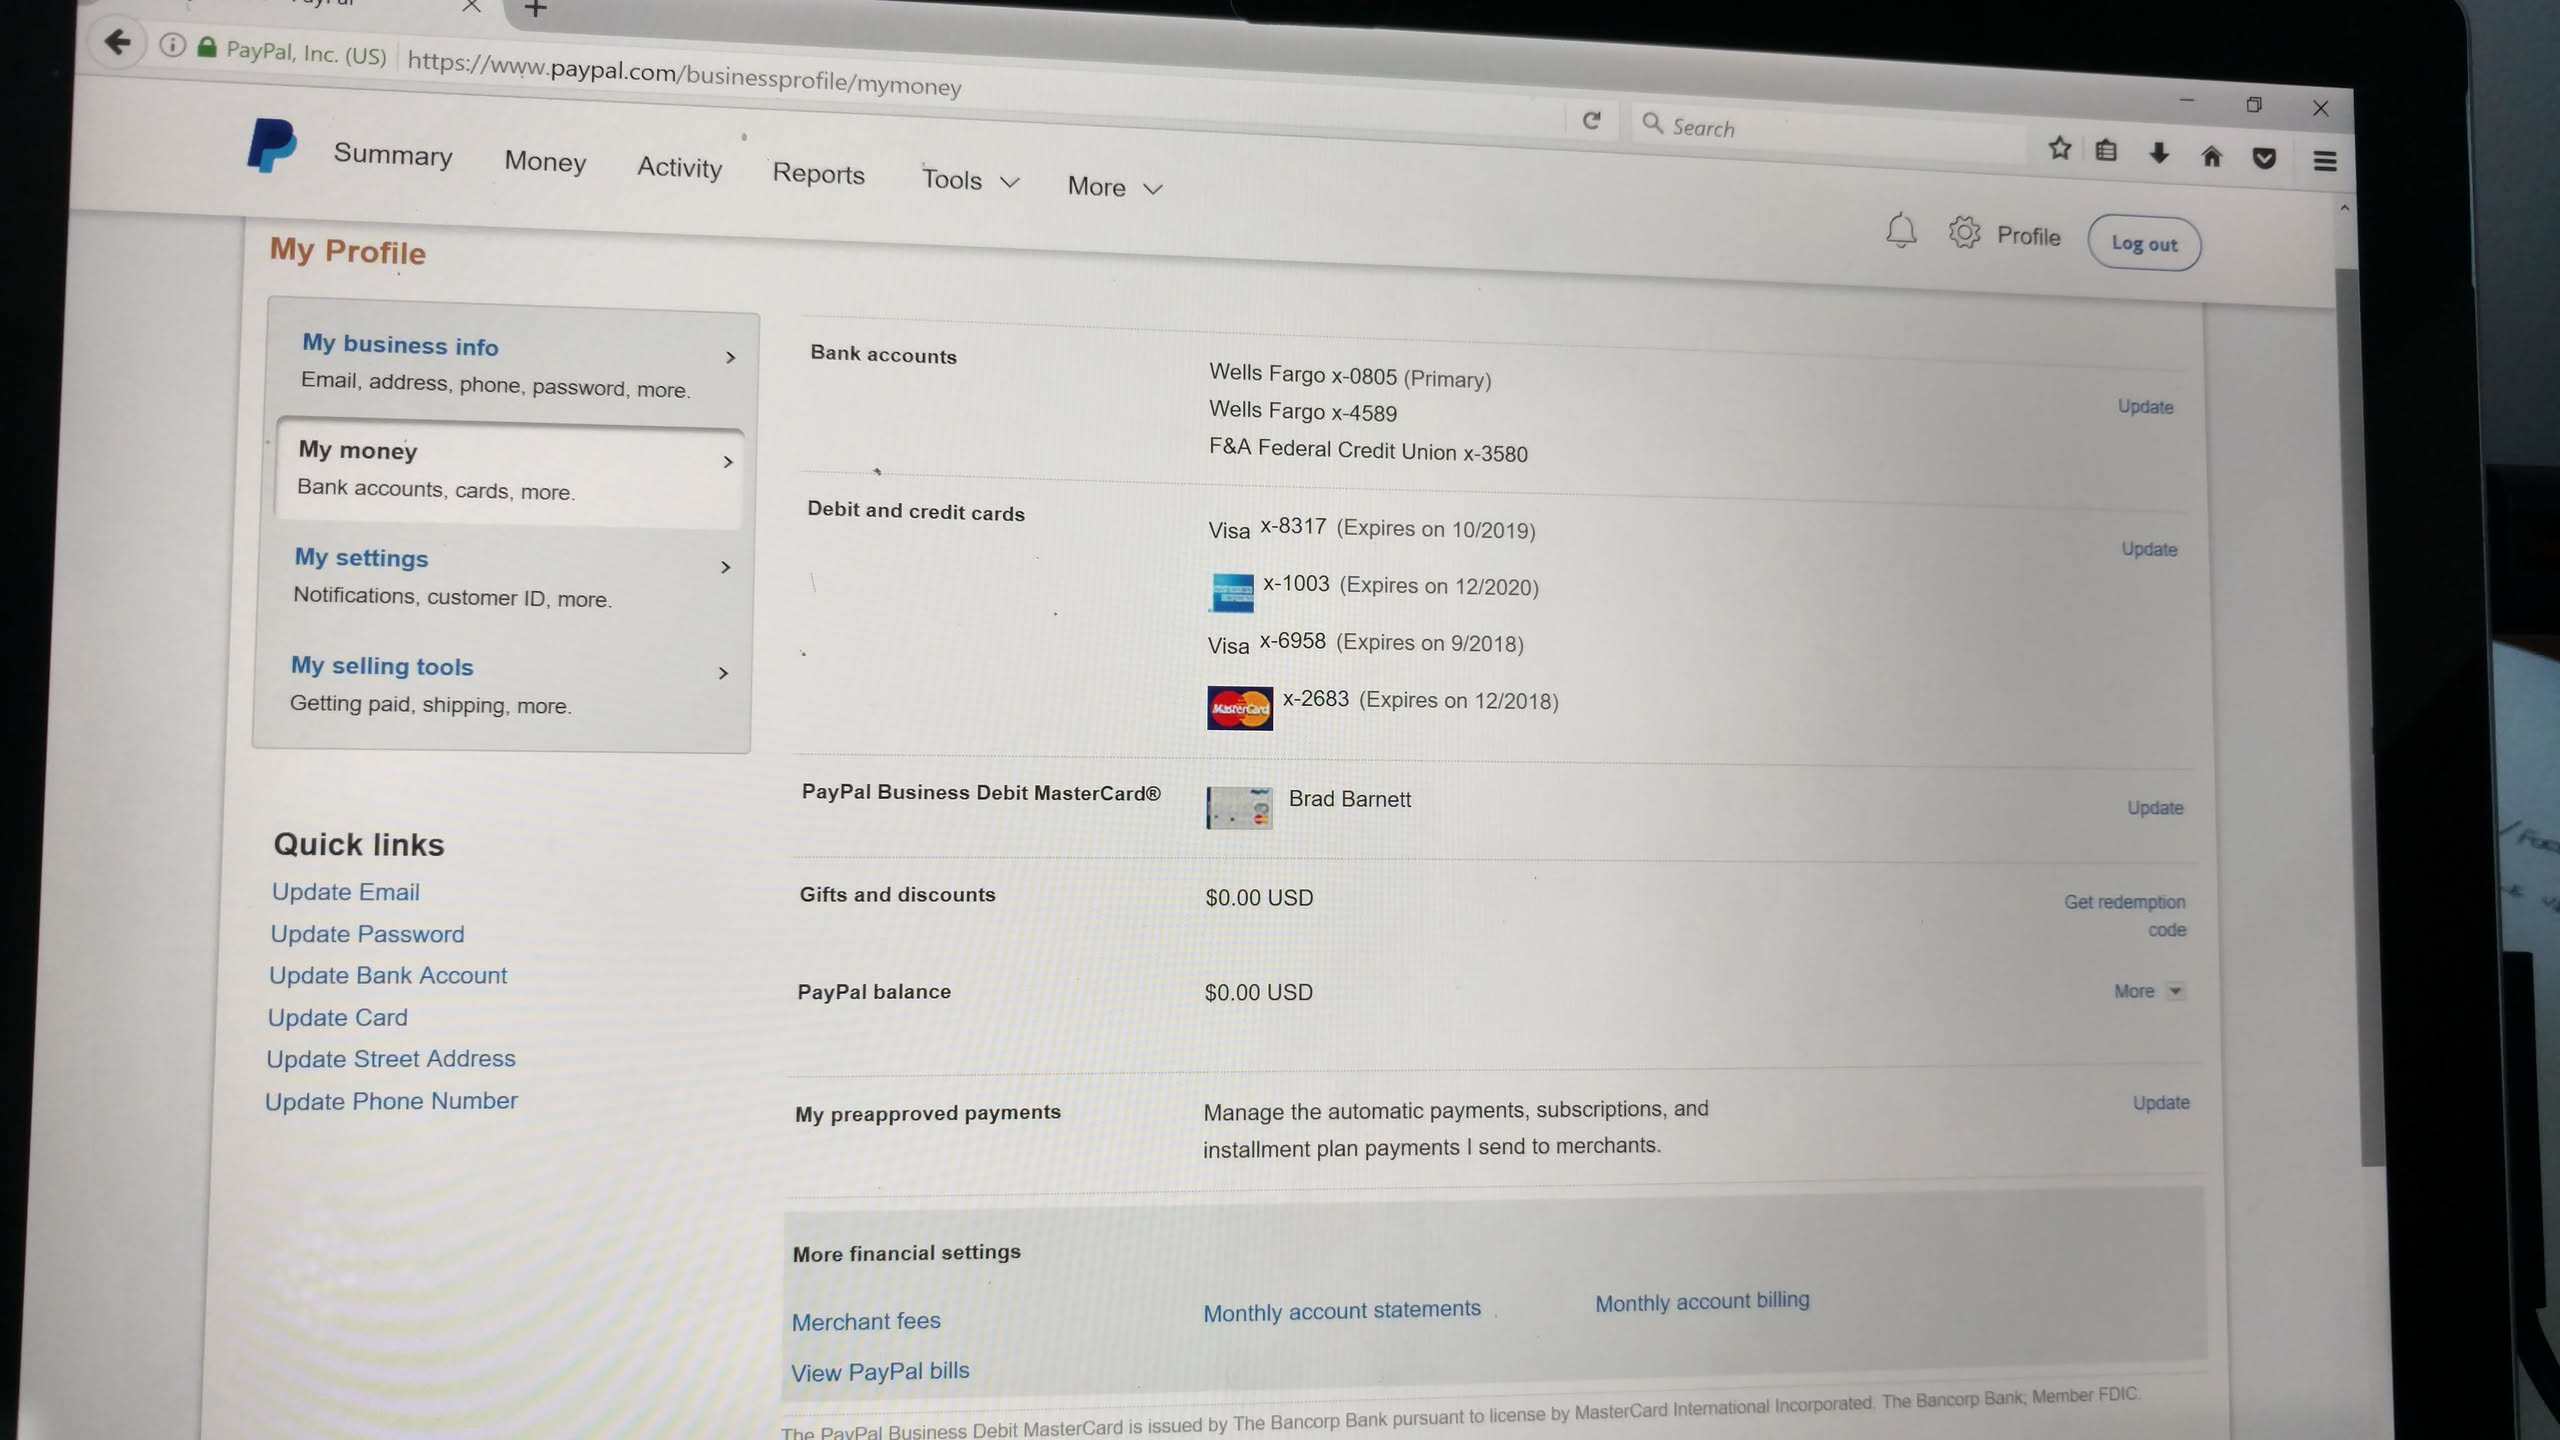Reload the page with refresh icon
This screenshot has width=2560, height=1440.
(x=1592, y=121)
